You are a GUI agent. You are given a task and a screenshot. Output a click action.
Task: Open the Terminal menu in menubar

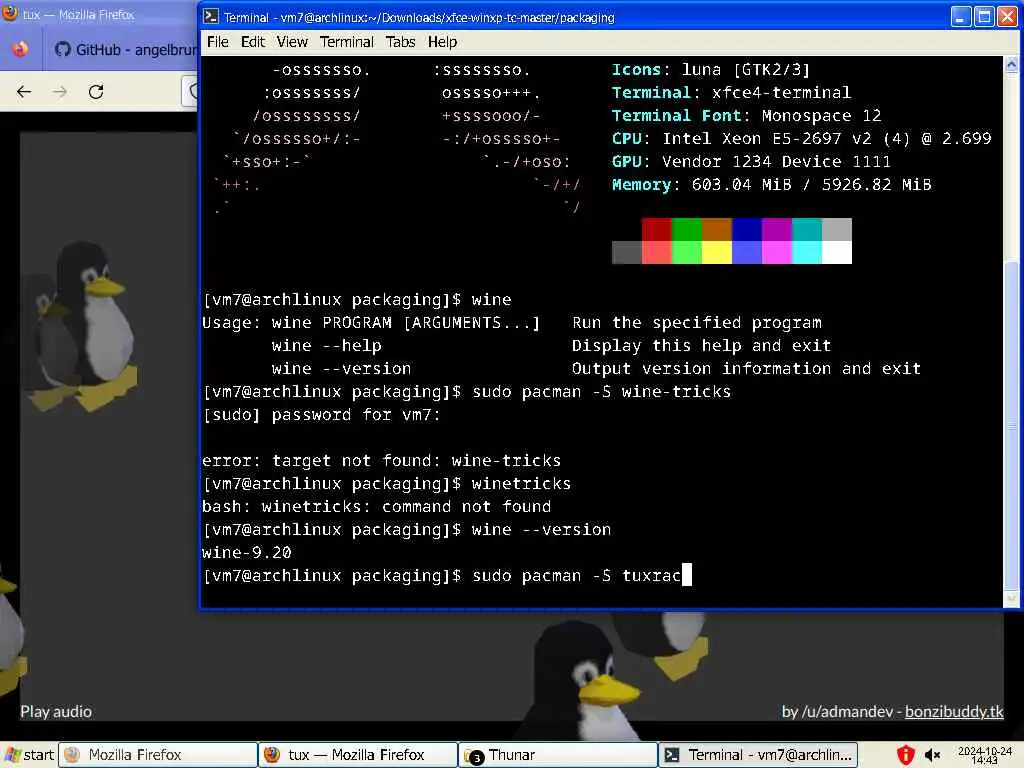pyautogui.click(x=346, y=42)
